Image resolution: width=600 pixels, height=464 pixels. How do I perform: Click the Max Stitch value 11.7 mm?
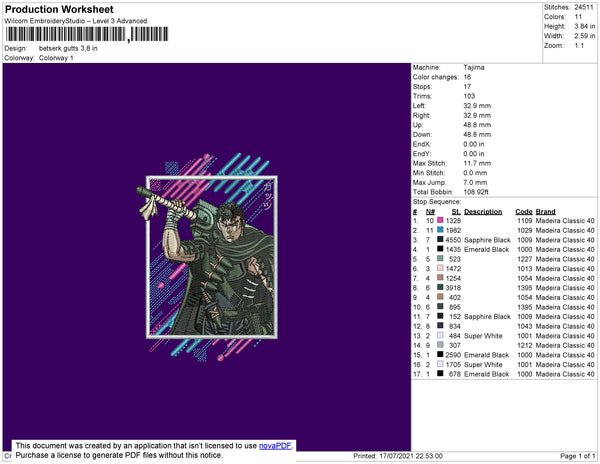click(477, 163)
